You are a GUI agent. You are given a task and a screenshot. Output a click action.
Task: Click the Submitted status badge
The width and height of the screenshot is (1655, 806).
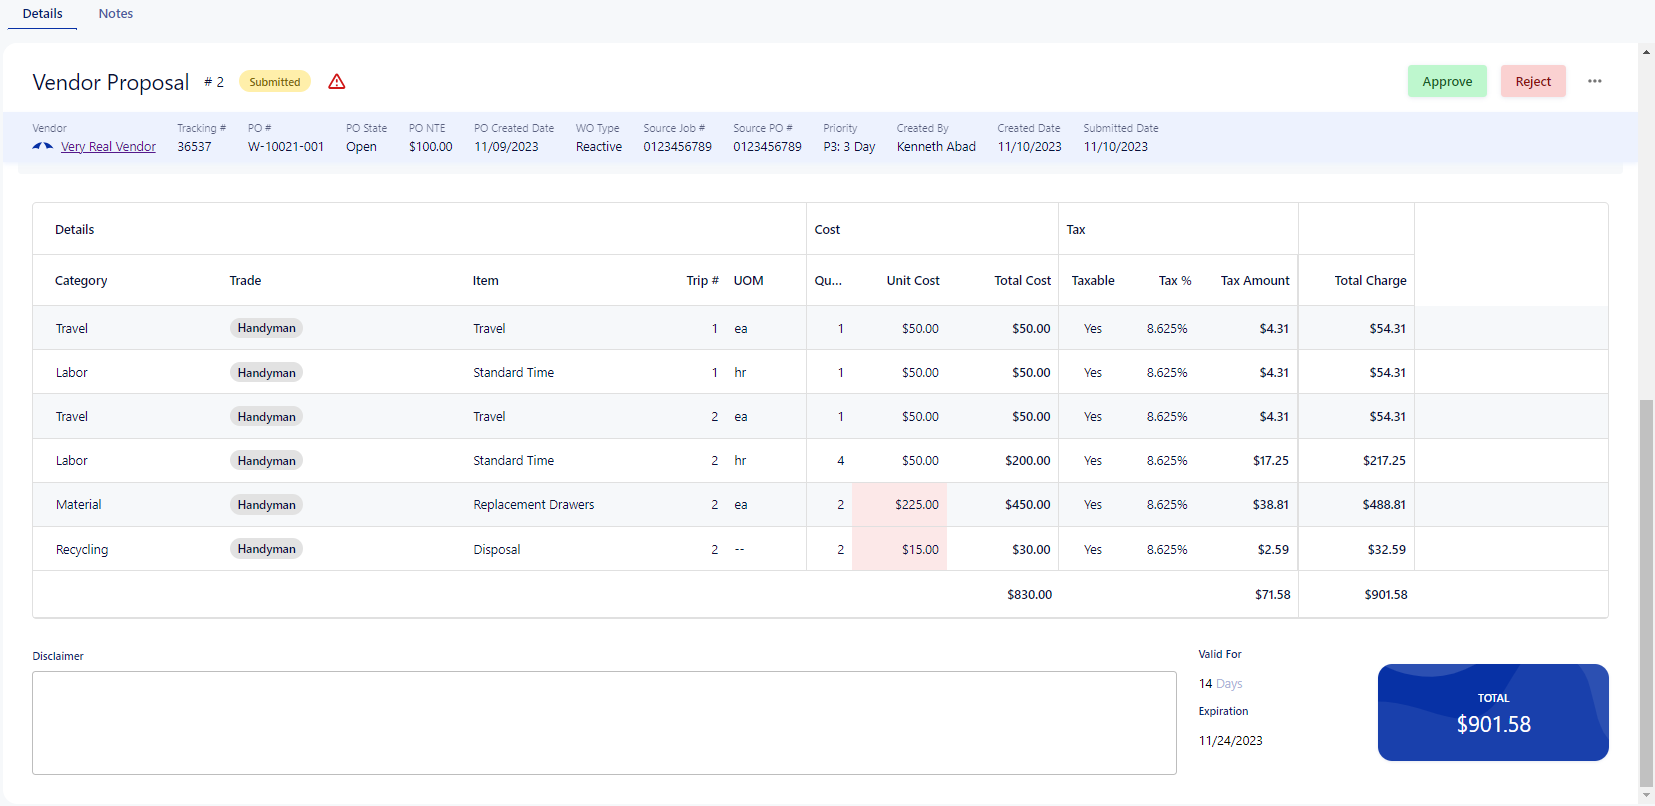pos(274,82)
